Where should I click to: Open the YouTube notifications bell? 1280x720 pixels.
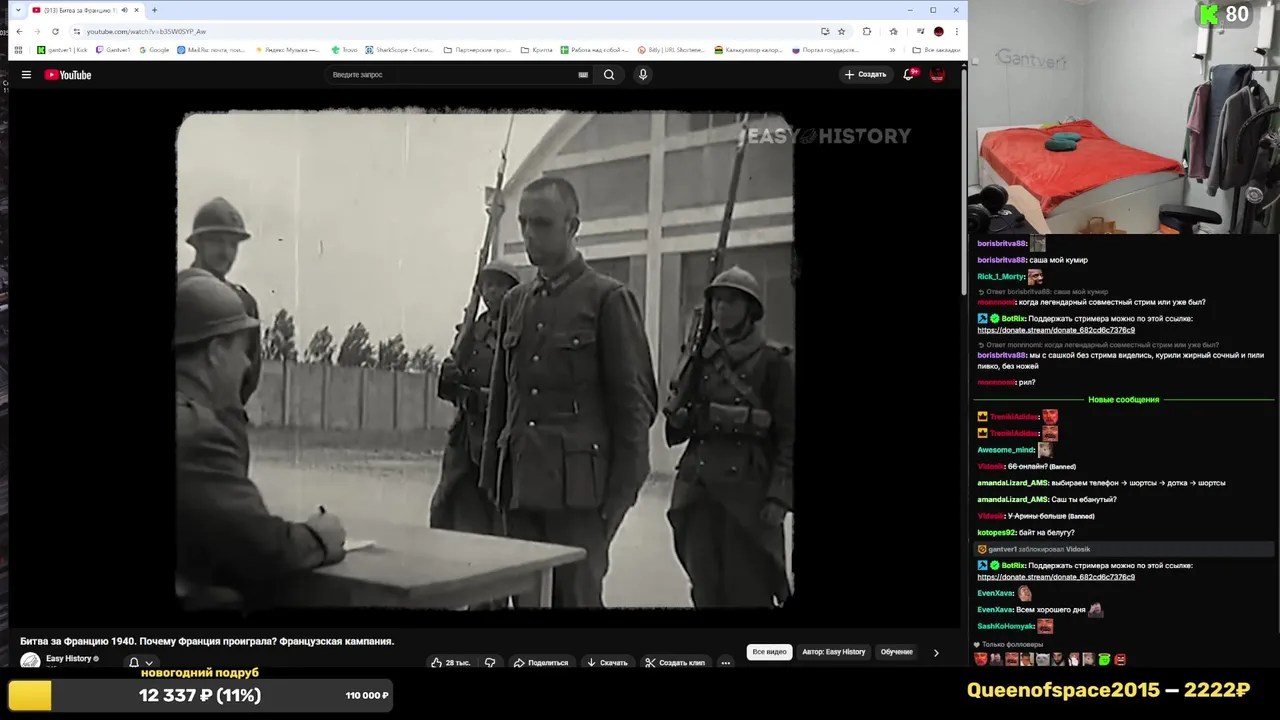tap(909, 75)
